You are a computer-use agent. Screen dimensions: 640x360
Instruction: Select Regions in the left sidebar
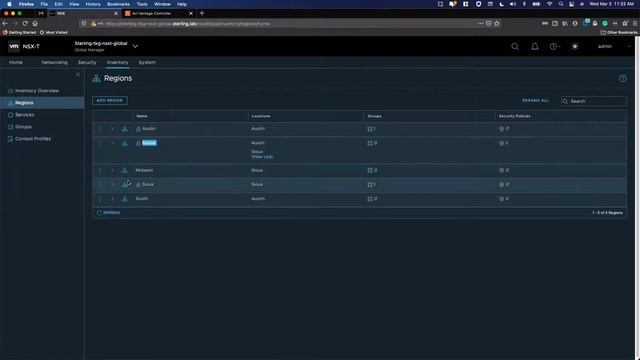point(42,103)
